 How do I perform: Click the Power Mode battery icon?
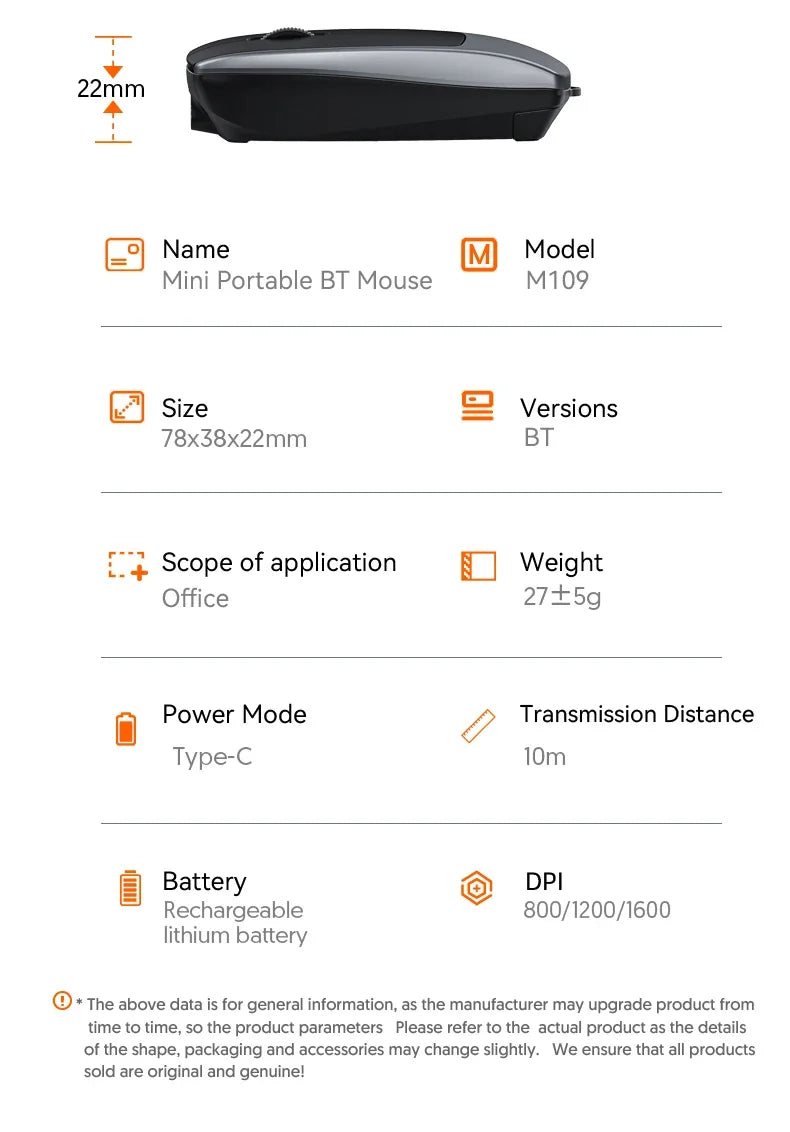pyautogui.click(x=126, y=728)
